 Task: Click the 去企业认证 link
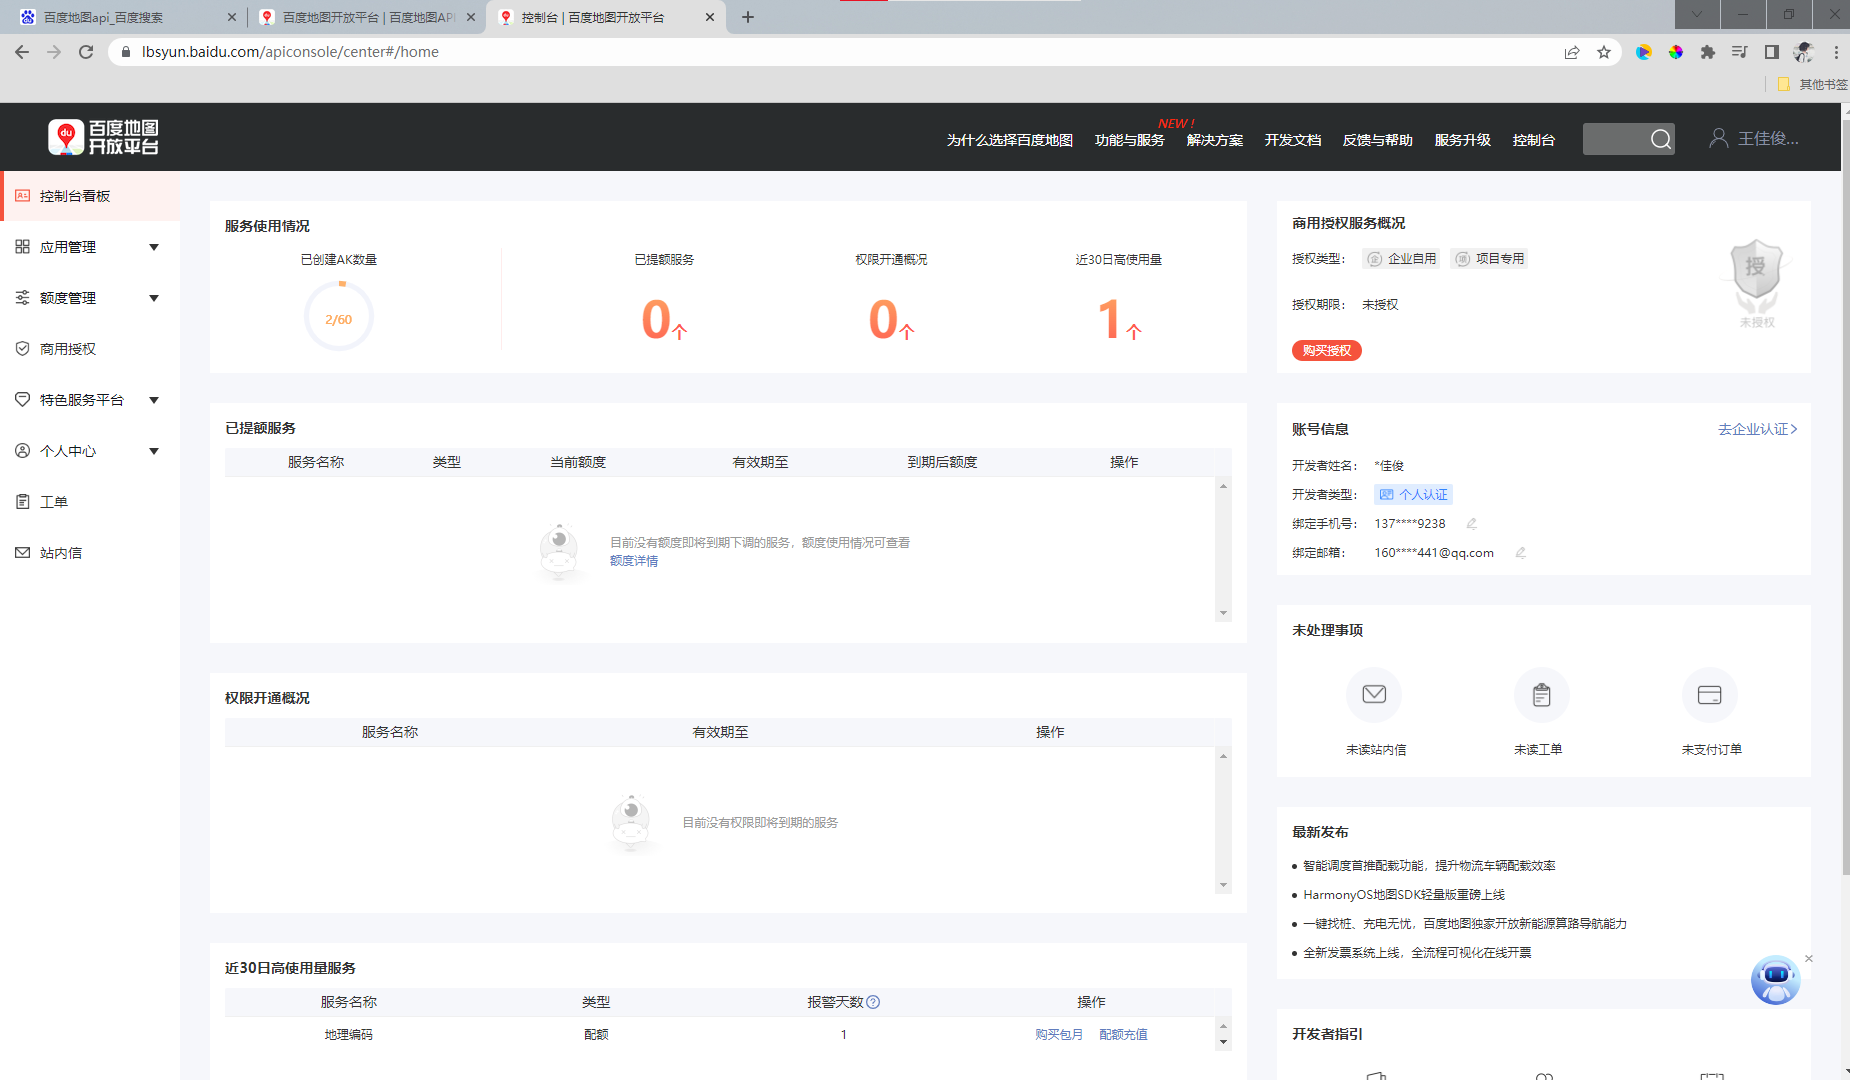(1757, 429)
